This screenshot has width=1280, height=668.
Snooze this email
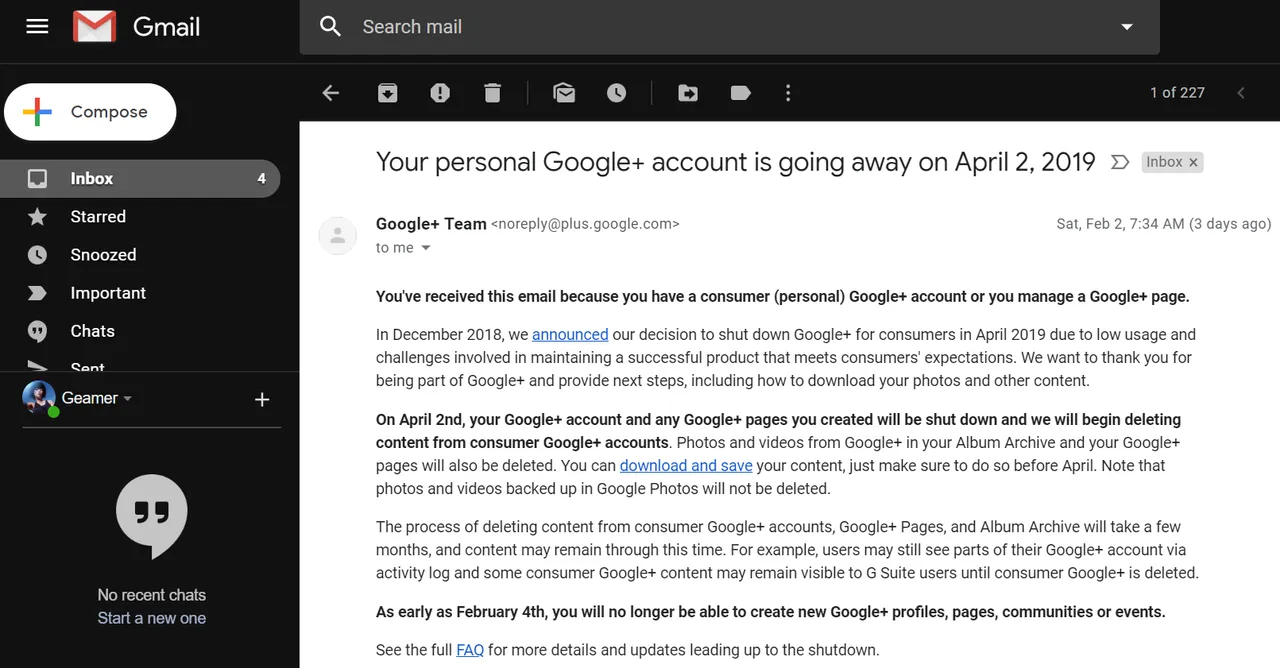(x=617, y=93)
